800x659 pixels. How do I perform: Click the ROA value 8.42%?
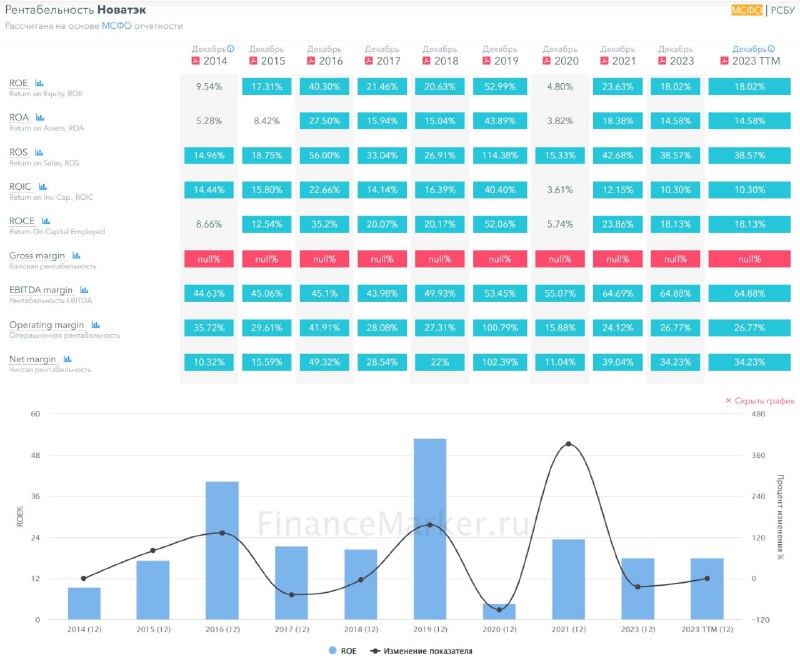coord(267,121)
